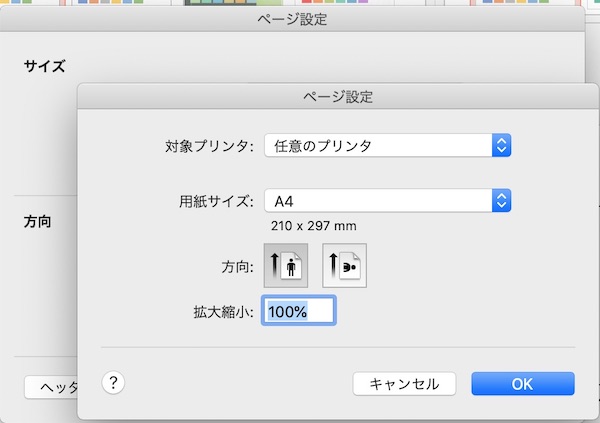
Task: Click the 拡大縮小: label text
Action: pos(223,312)
